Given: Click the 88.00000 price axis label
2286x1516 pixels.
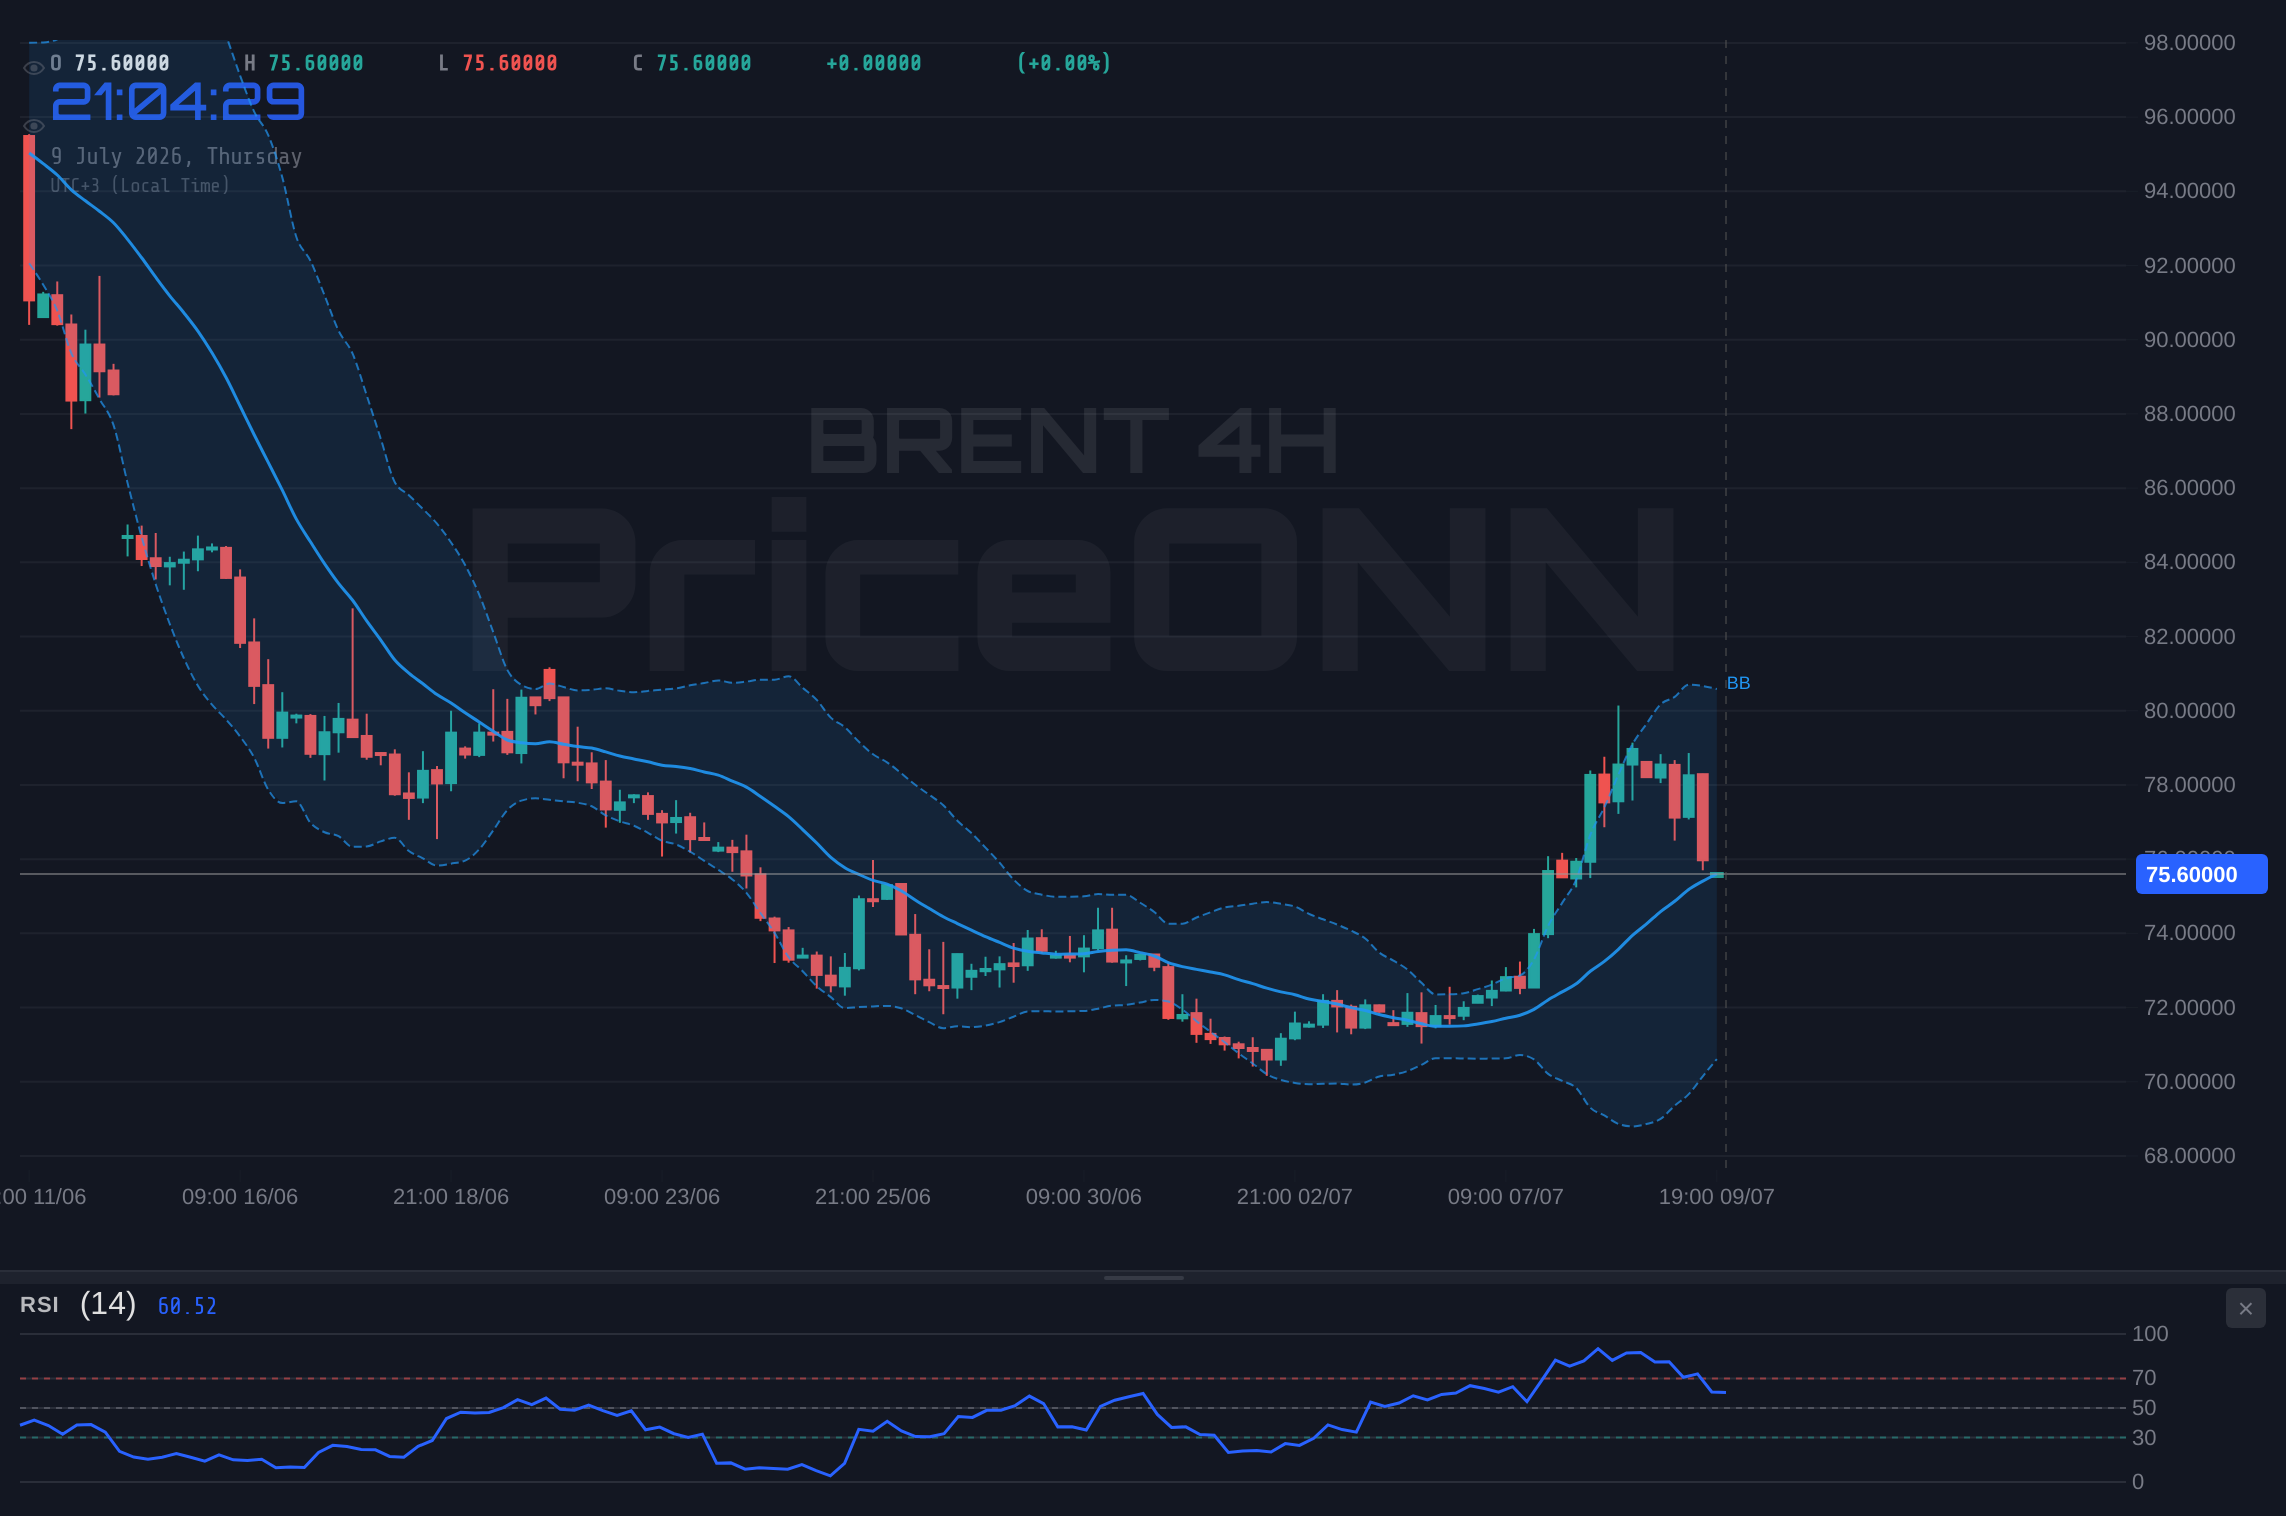Looking at the screenshot, I should click(x=2189, y=414).
